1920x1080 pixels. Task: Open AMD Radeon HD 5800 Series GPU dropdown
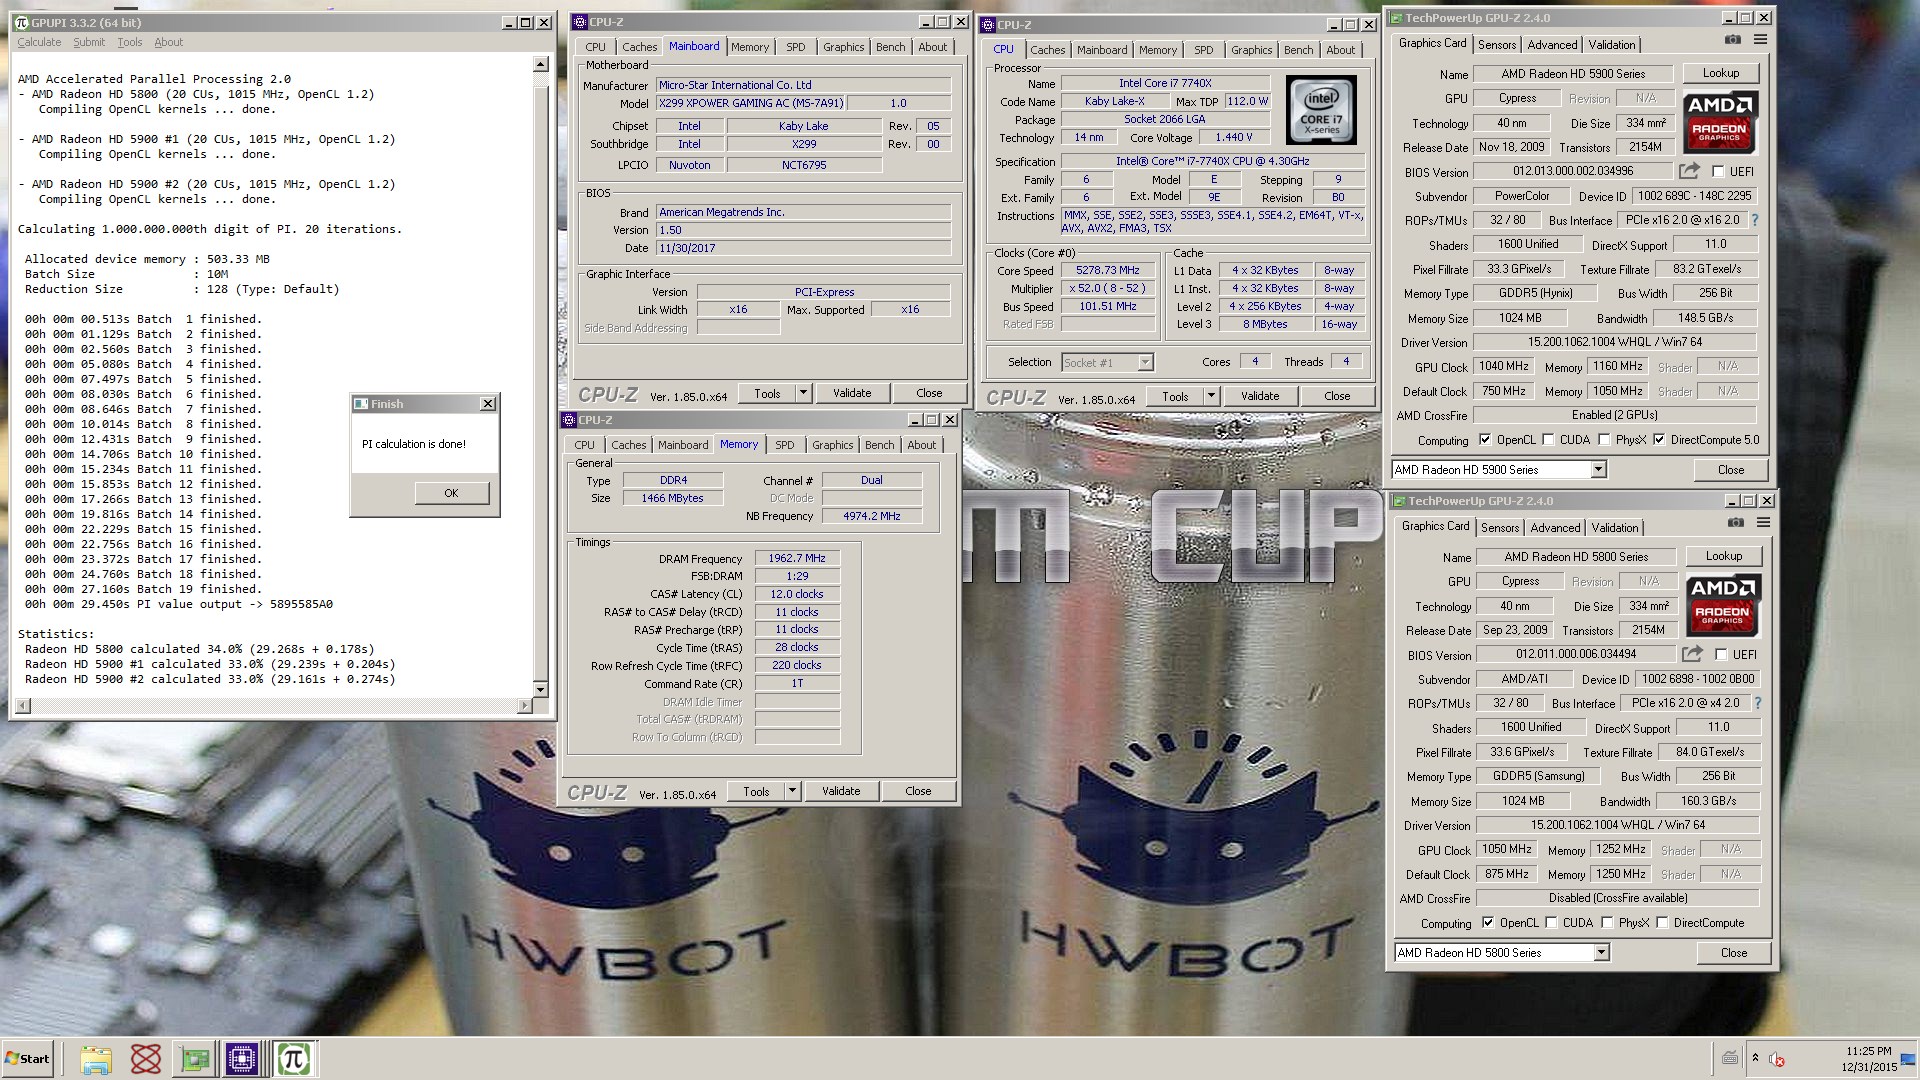(x=1501, y=953)
